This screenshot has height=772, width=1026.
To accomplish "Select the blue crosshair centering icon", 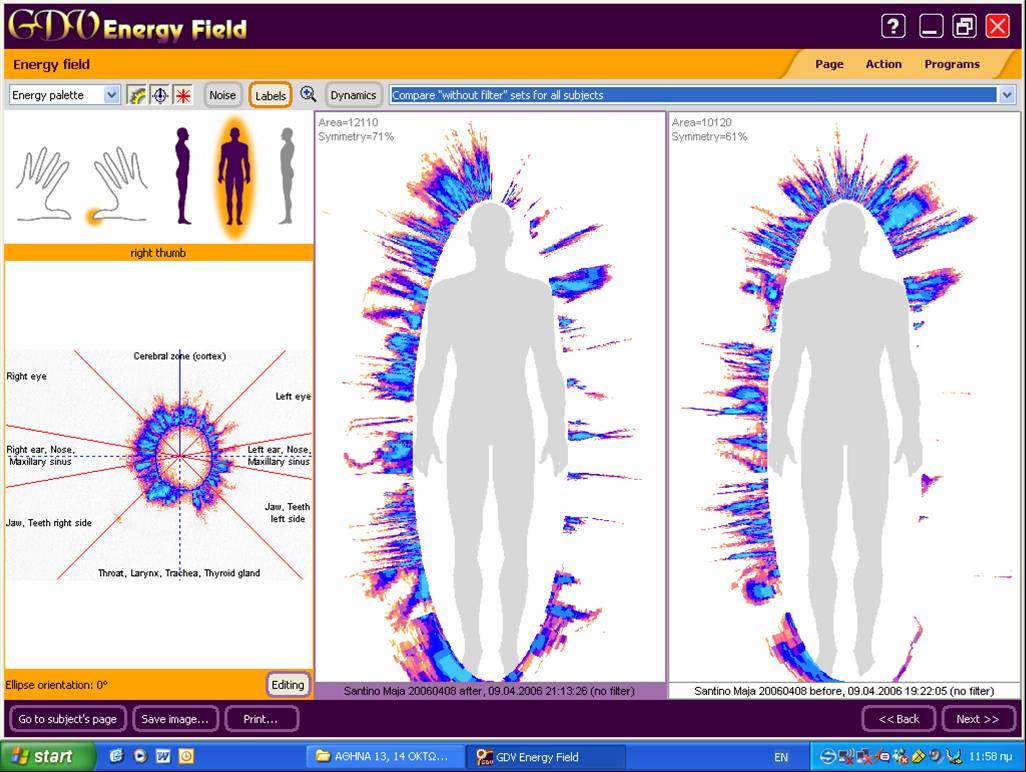I will click(x=160, y=95).
